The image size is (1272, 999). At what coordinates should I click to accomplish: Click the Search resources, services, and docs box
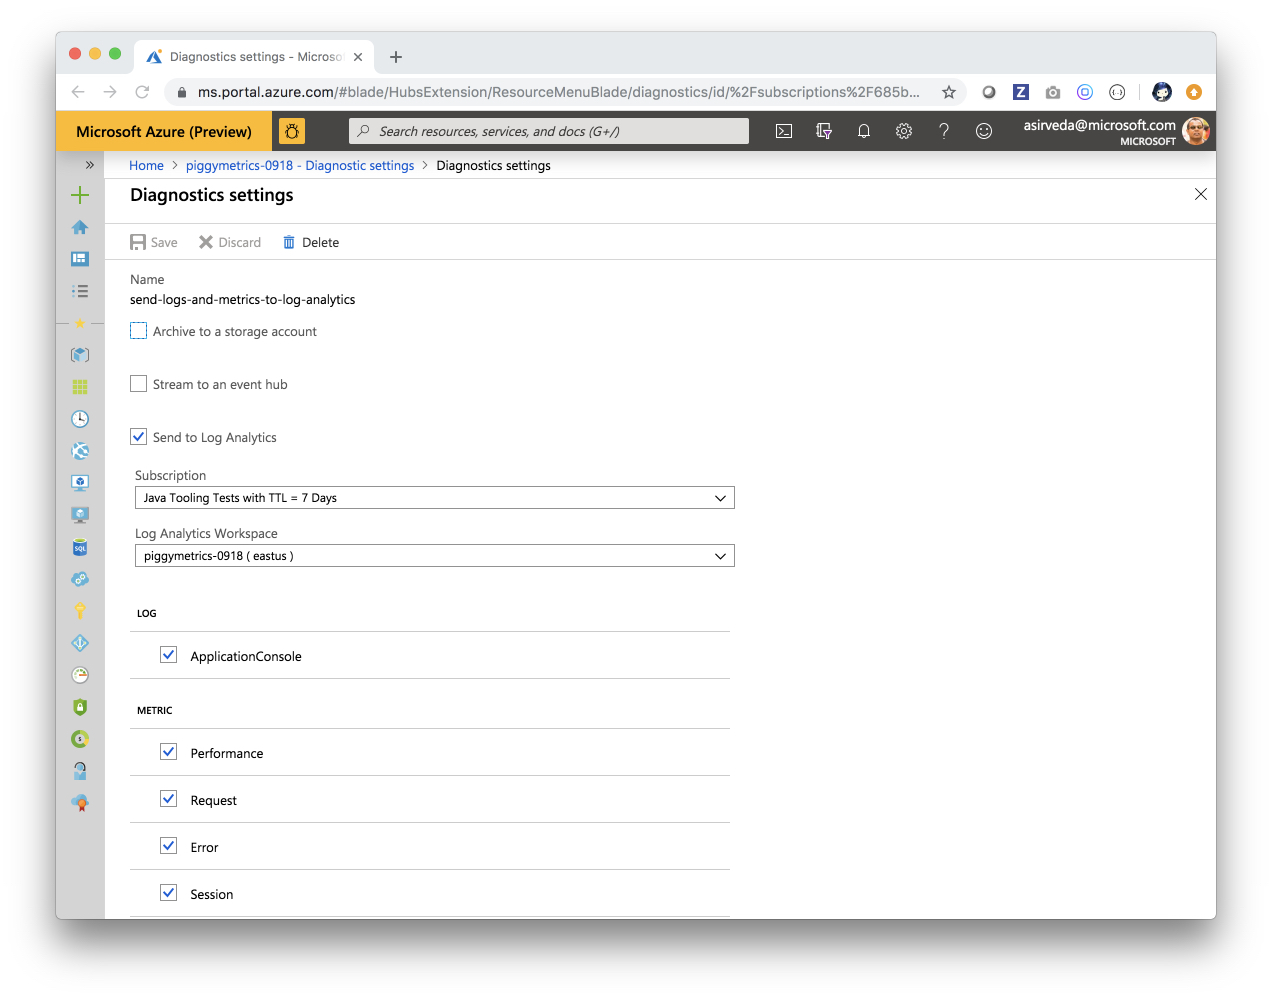tap(549, 131)
